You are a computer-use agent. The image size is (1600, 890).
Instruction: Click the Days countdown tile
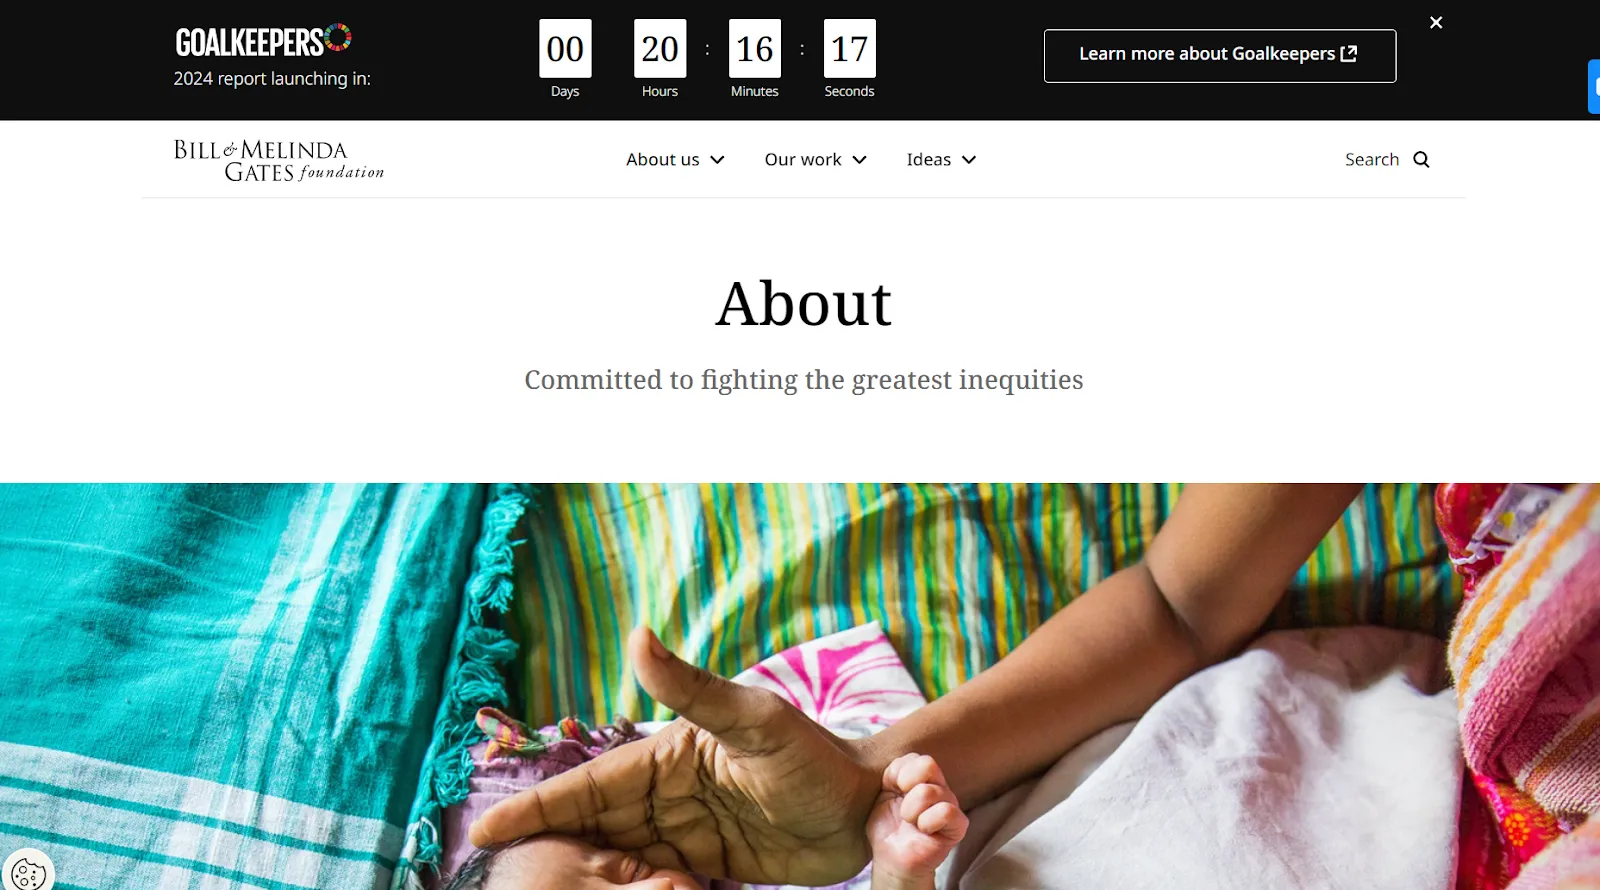tap(565, 48)
